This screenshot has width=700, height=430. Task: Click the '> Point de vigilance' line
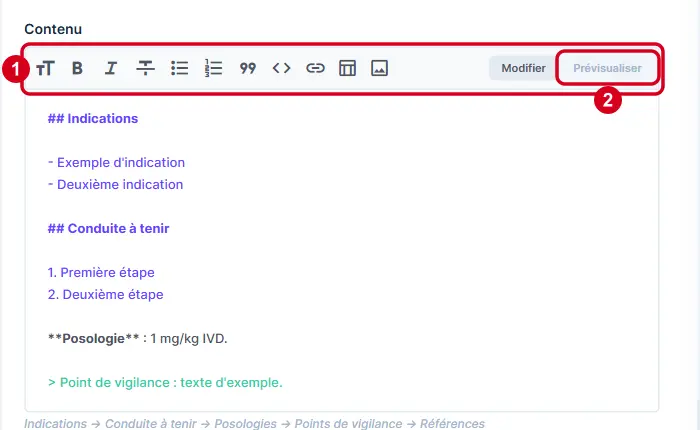[x=165, y=383]
